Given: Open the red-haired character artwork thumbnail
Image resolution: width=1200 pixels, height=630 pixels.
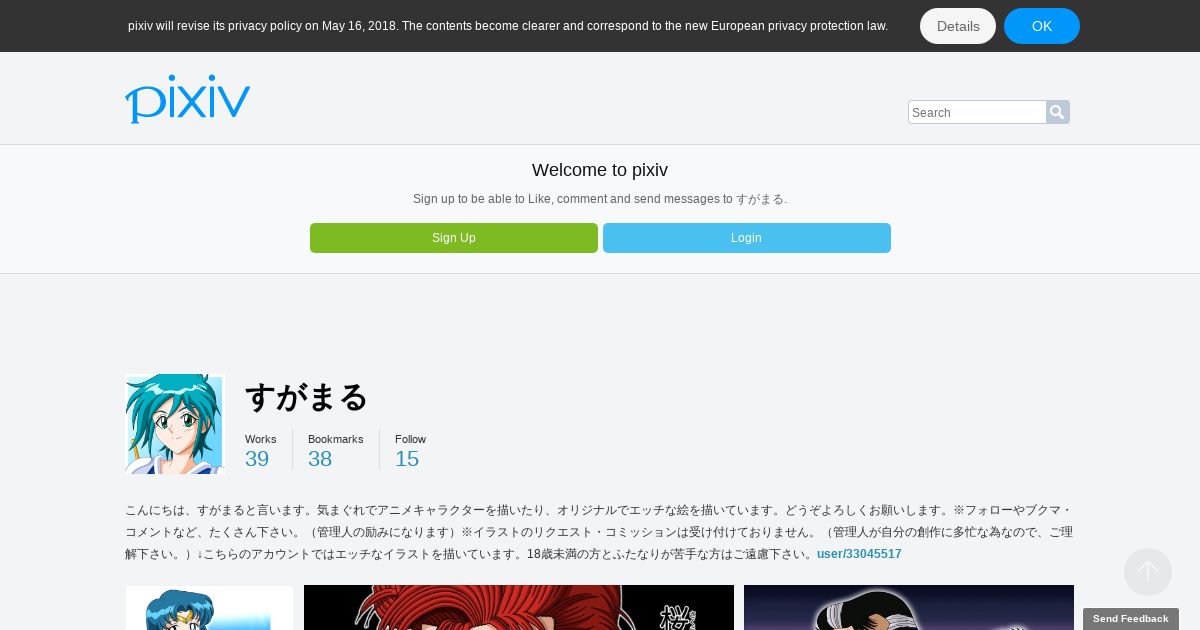Looking at the screenshot, I should click(519, 608).
